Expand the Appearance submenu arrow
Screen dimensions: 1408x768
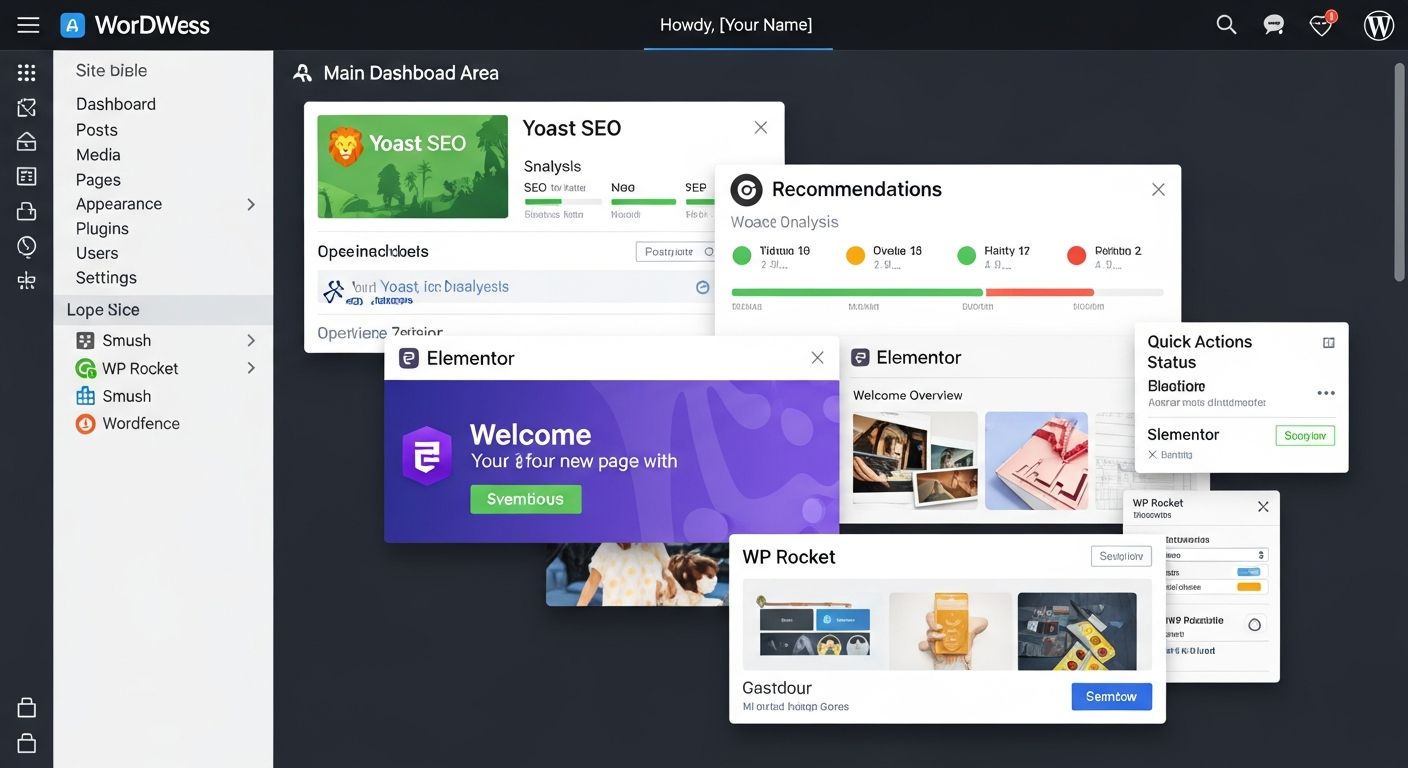coord(251,204)
